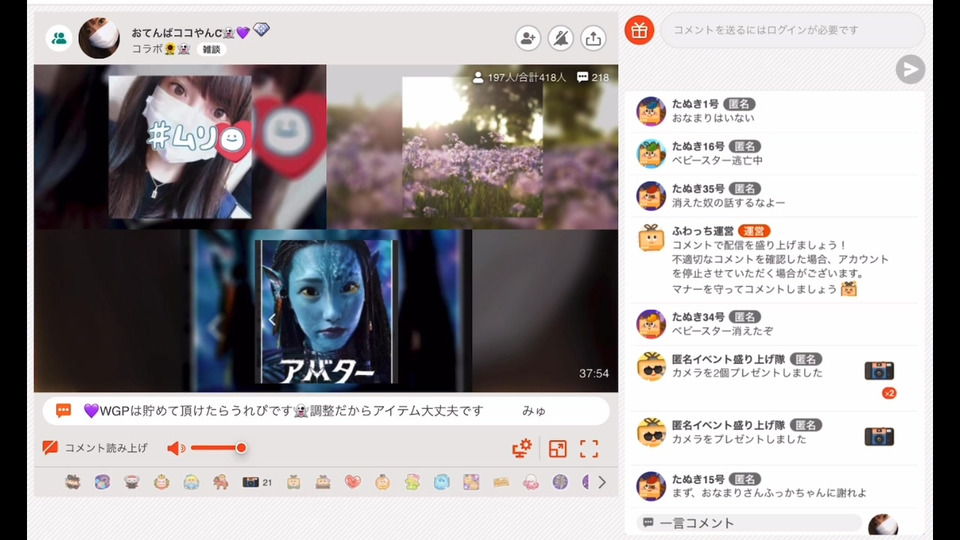This screenshot has width=960, height=540.
Task: Switch to pop-out mini player
Action: click(558, 449)
